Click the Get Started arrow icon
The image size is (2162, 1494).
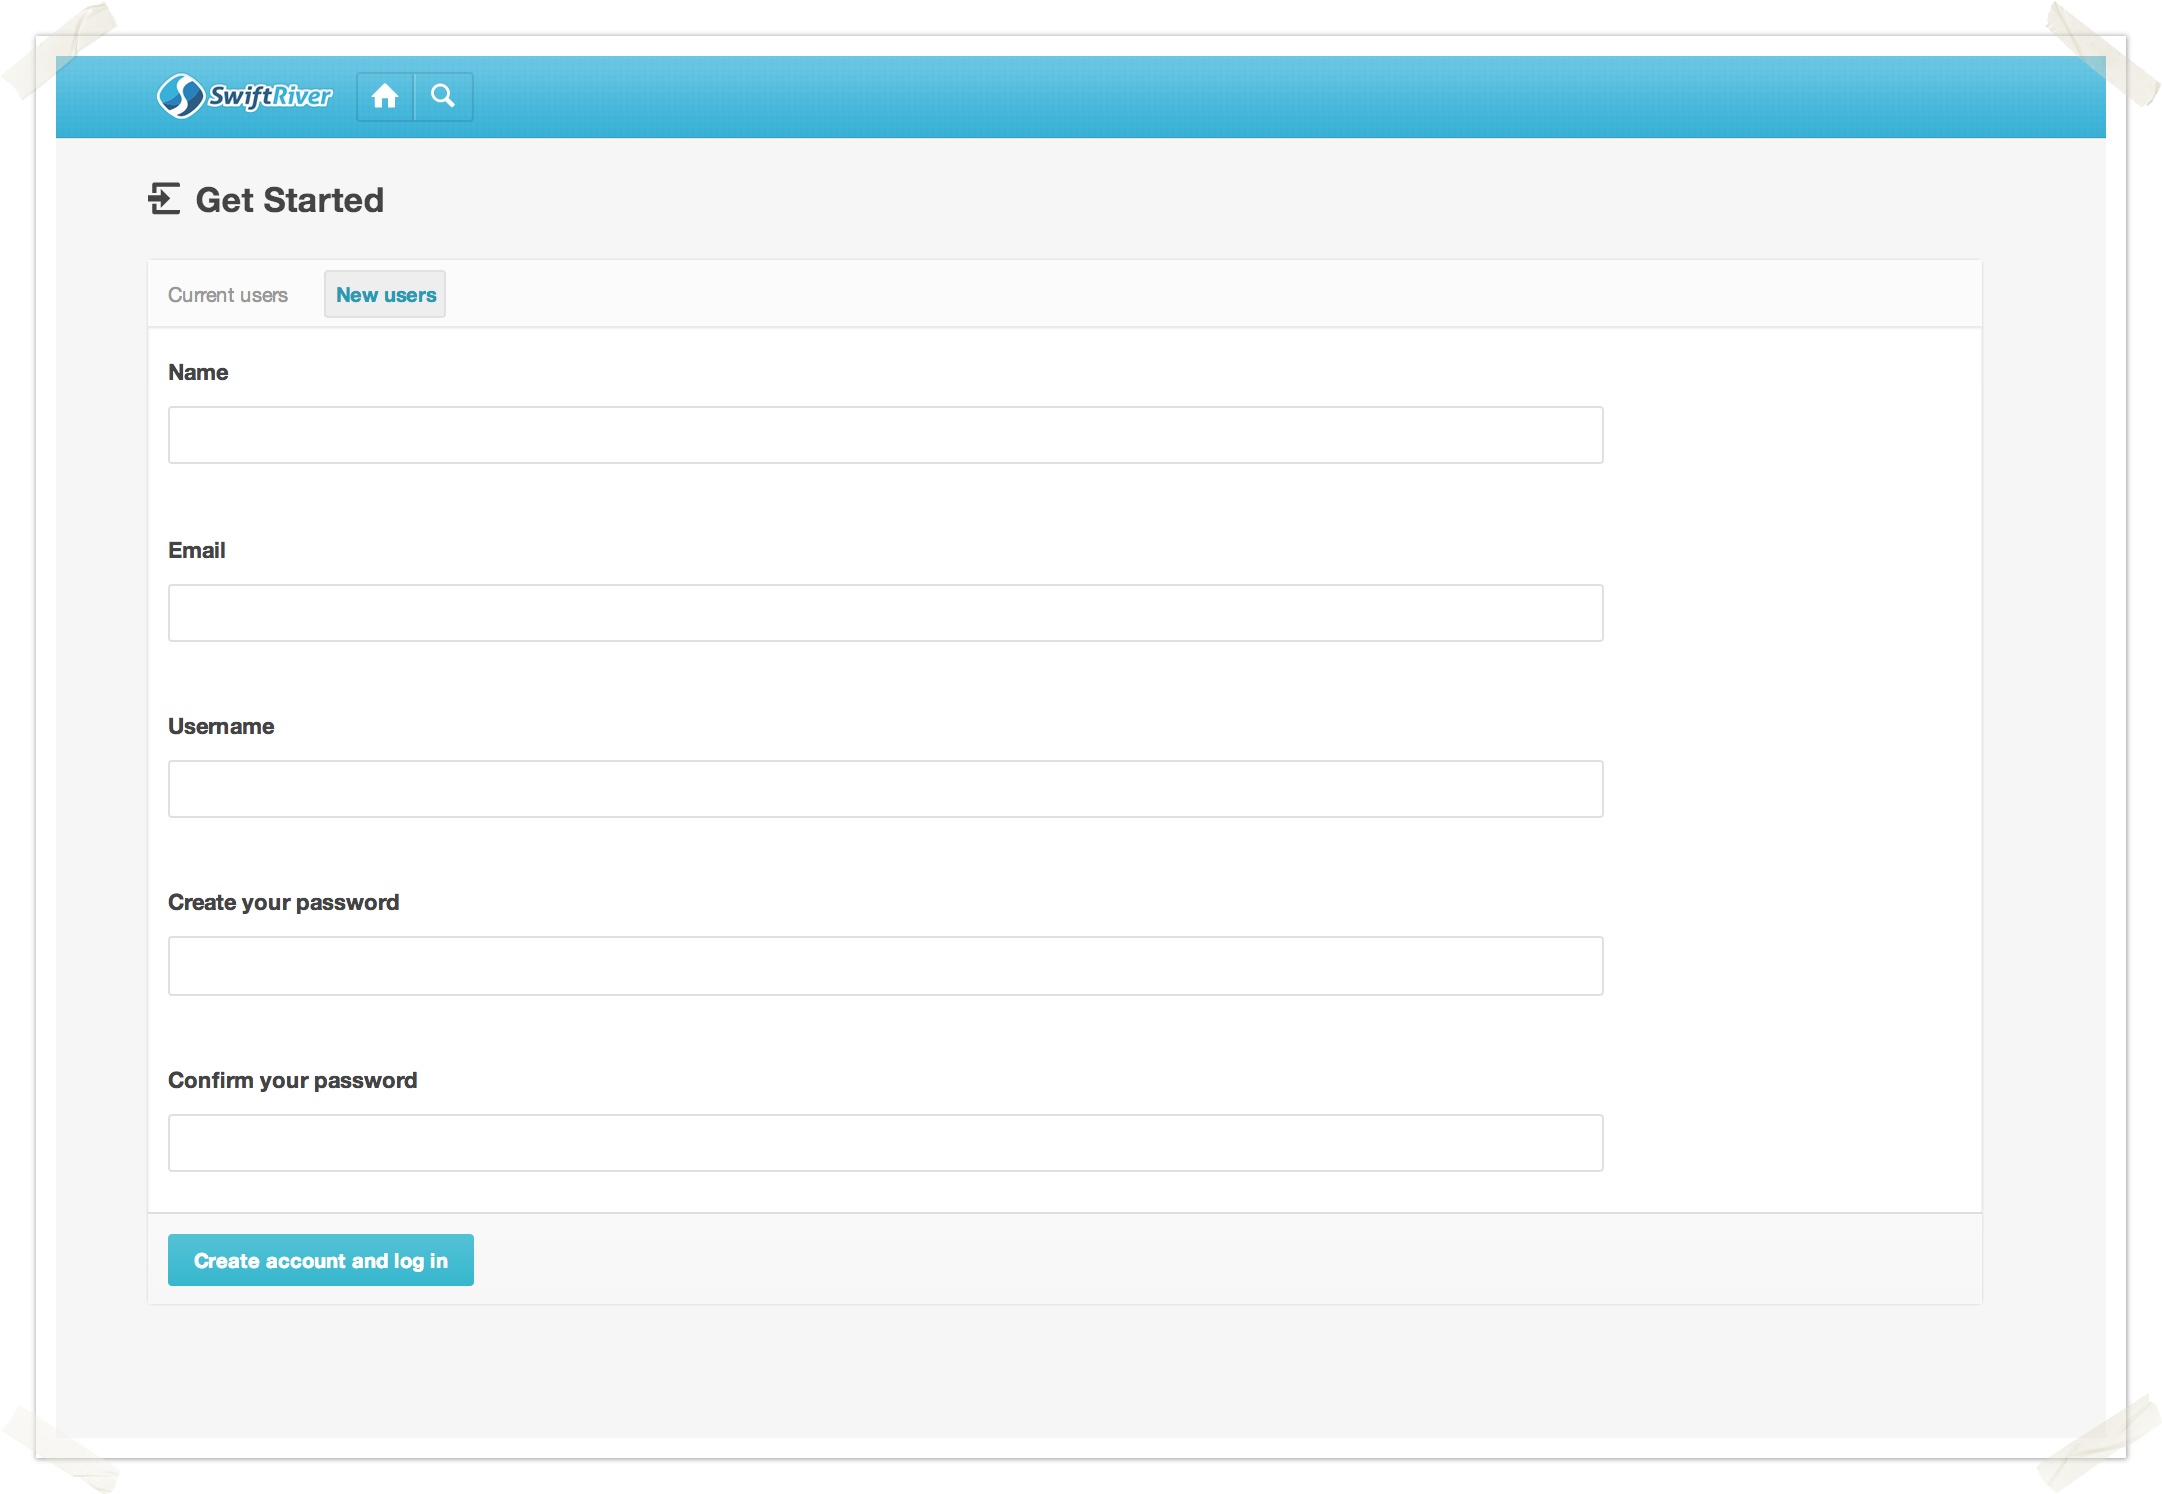pyautogui.click(x=164, y=199)
